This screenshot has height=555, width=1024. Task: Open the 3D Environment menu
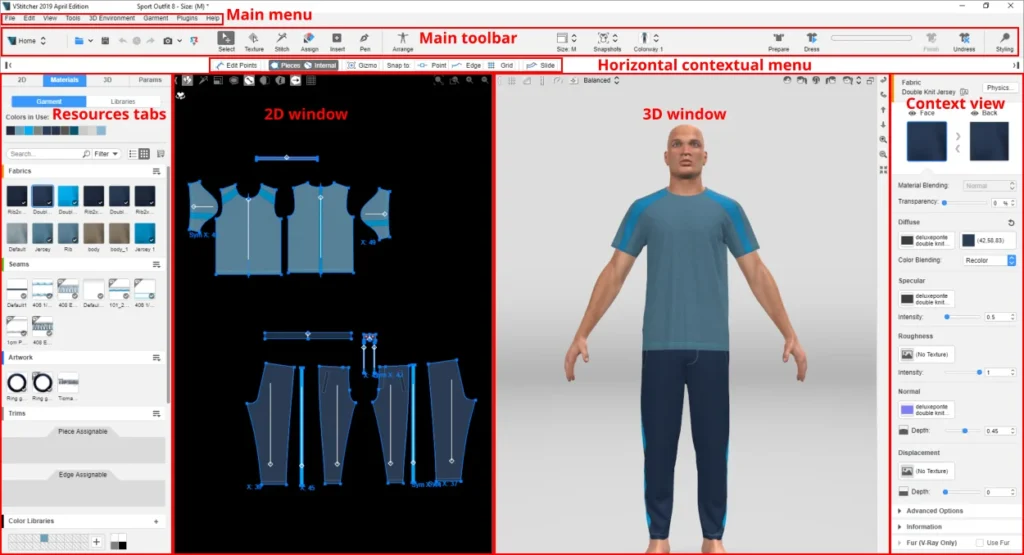(x=111, y=18)
